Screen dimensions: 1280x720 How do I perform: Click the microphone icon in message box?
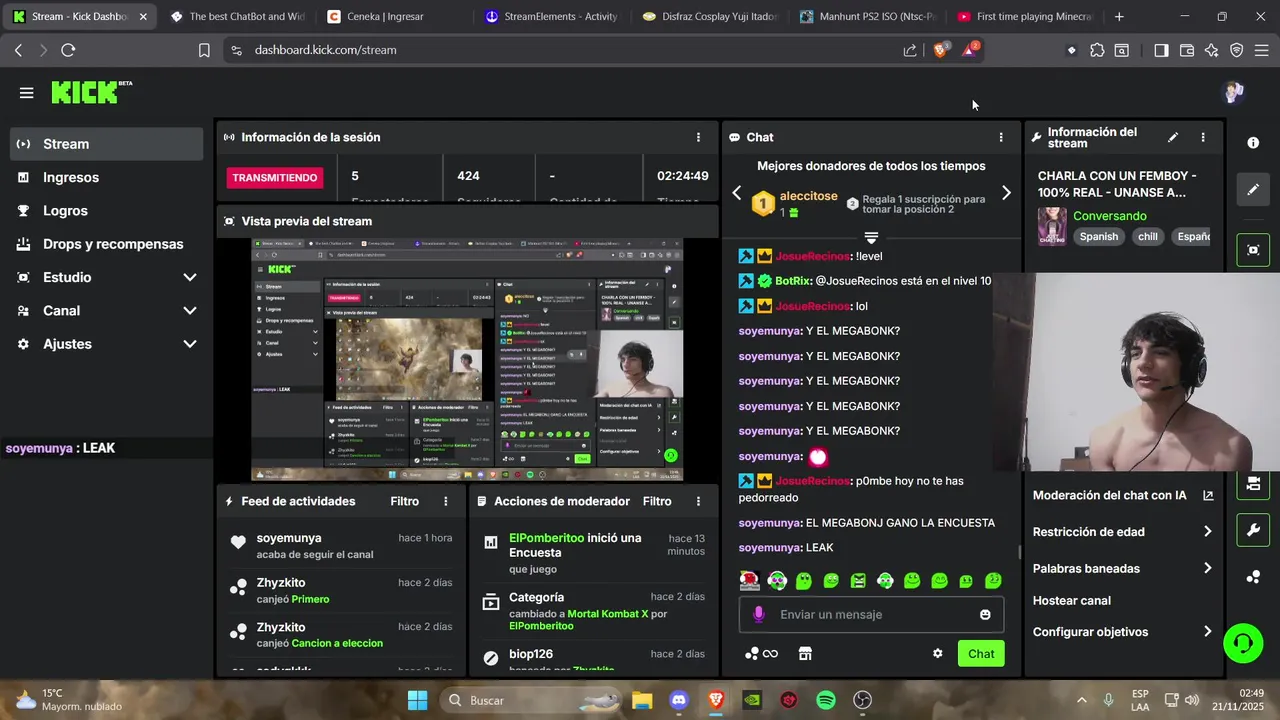[x=758, y=614]
